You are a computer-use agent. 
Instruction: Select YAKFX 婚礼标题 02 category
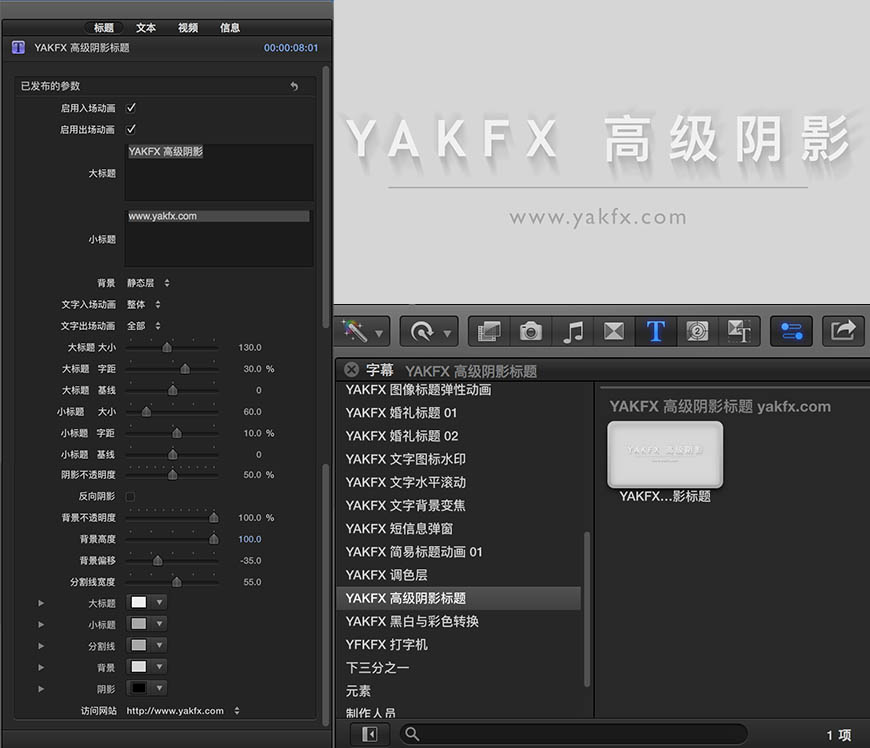459,436
